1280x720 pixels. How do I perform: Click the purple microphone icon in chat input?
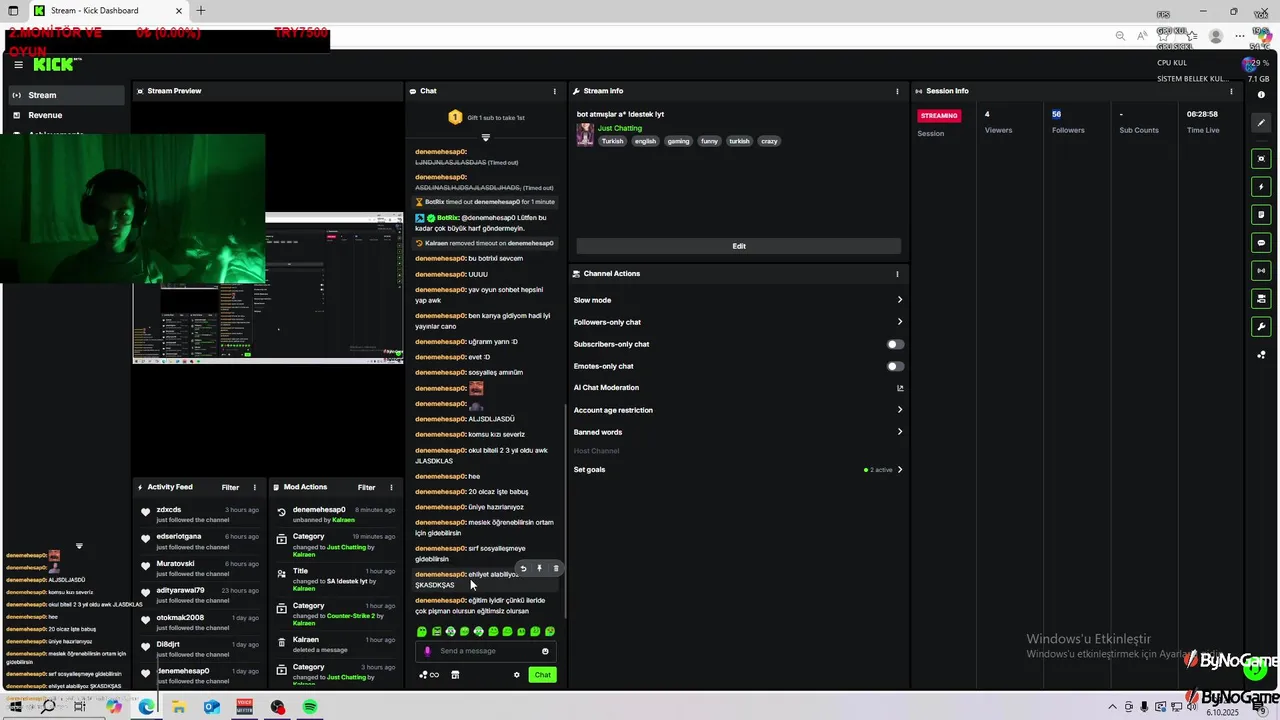tap(428, 651)
